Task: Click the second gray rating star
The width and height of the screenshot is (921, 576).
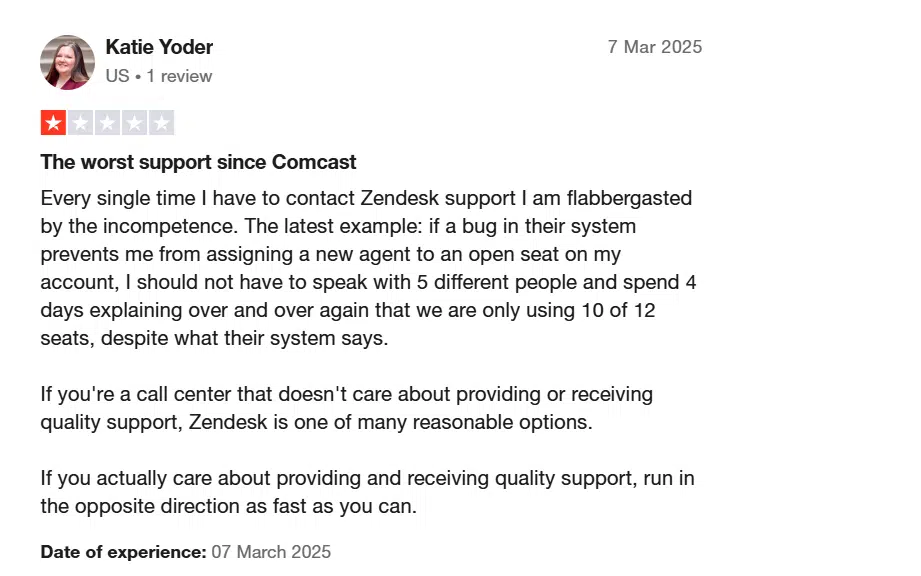Action: (80, 123)
